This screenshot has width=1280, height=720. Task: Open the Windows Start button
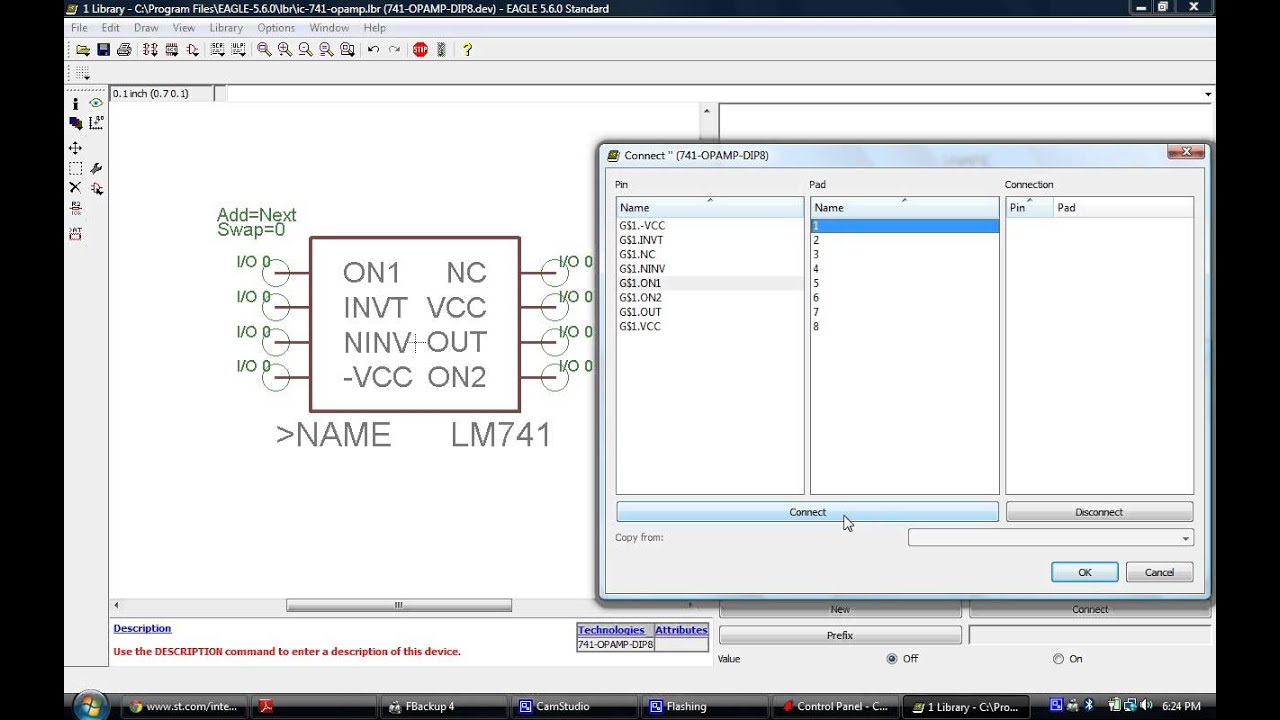(91, 705)
